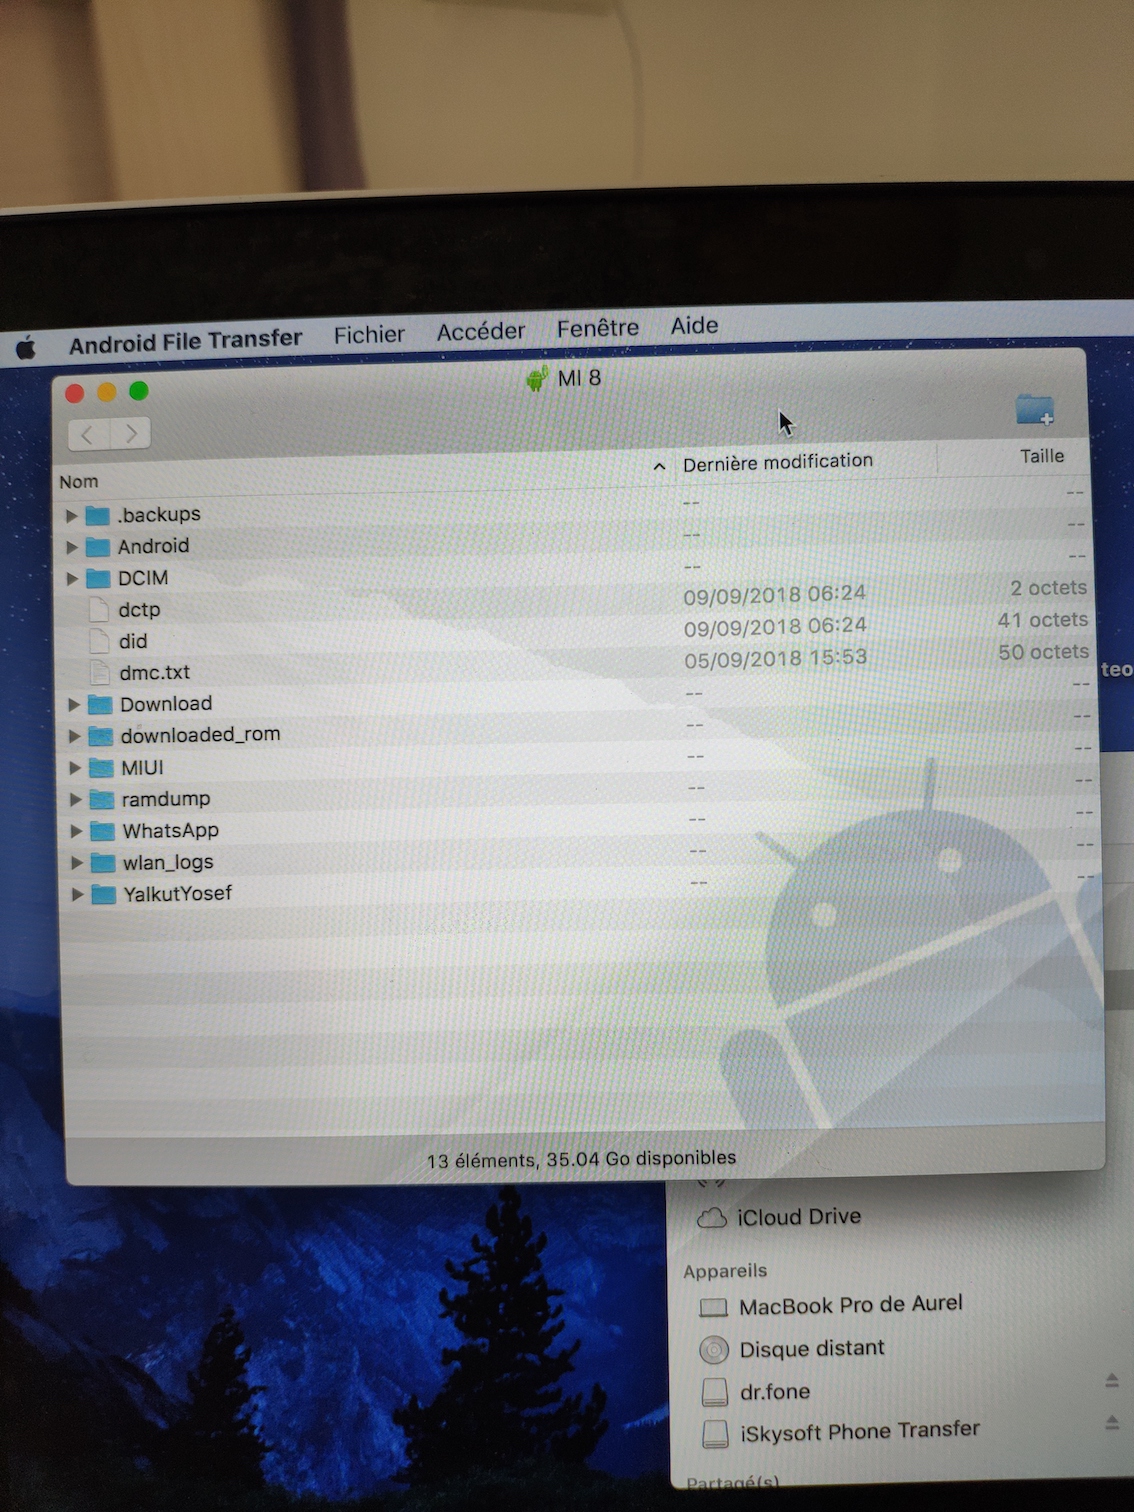Viewport: 1134px width, 1512px height.
Task: Expand the Android folder triangle
Action: (72, 548)
